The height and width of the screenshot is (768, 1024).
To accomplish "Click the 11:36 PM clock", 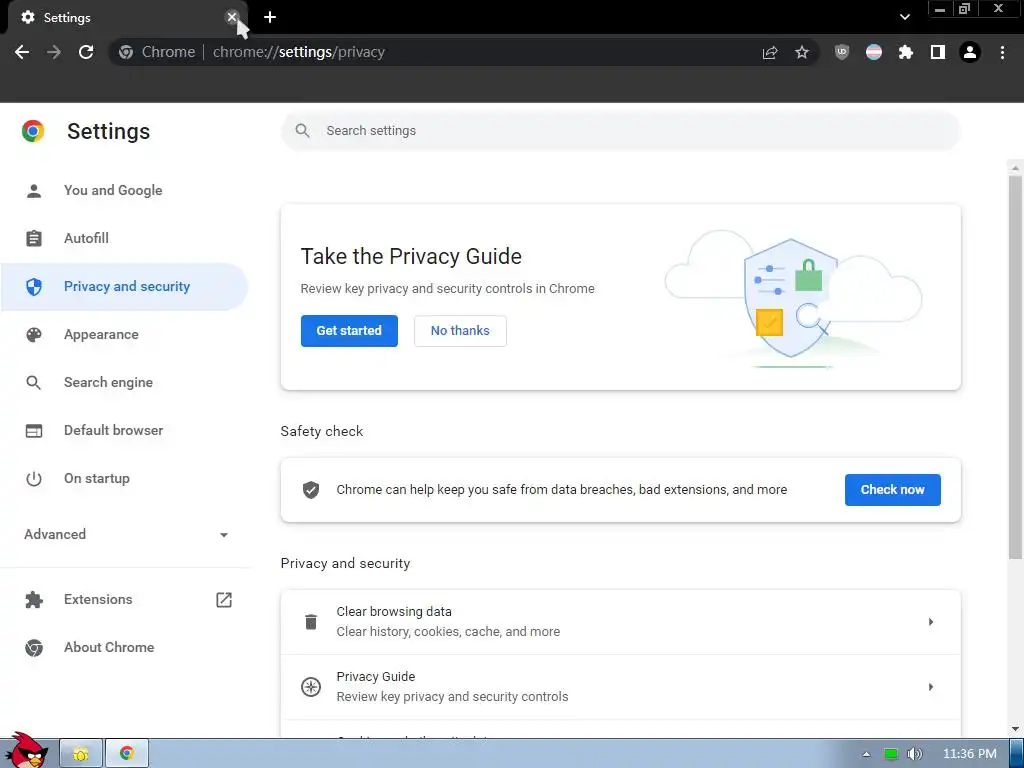I will click(x=970, y=754).
